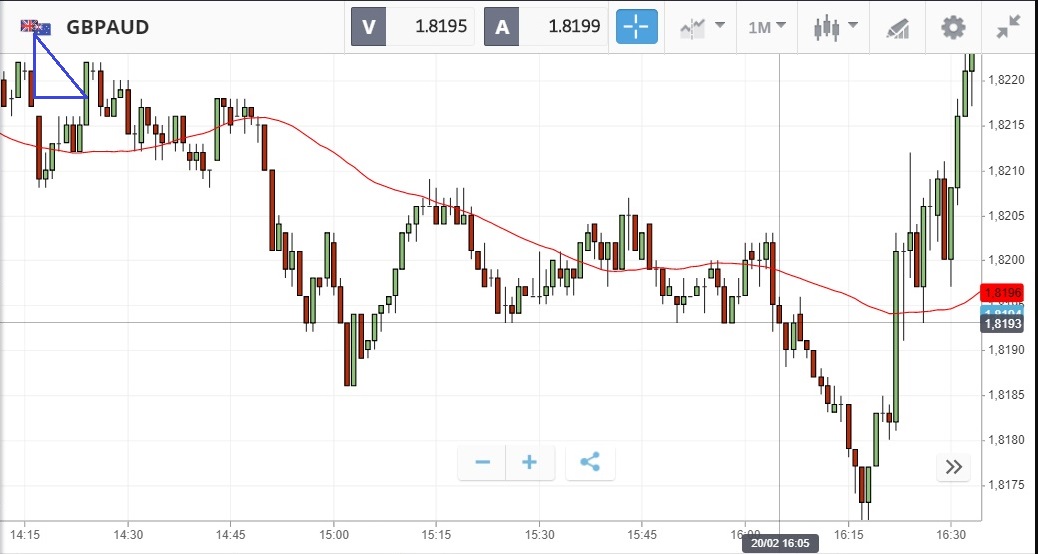Screen dimensions: 1038x554
Task: Click the GBPAUD symbol name
Action: 108,27
